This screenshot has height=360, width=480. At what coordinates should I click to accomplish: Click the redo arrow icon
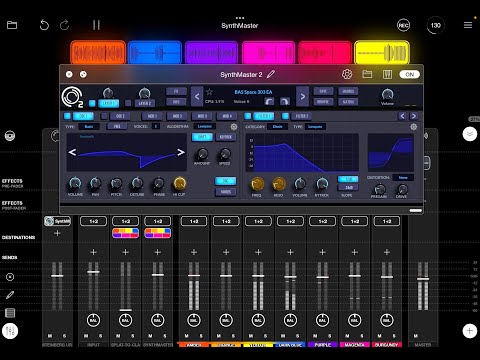[x=64, y=25]
